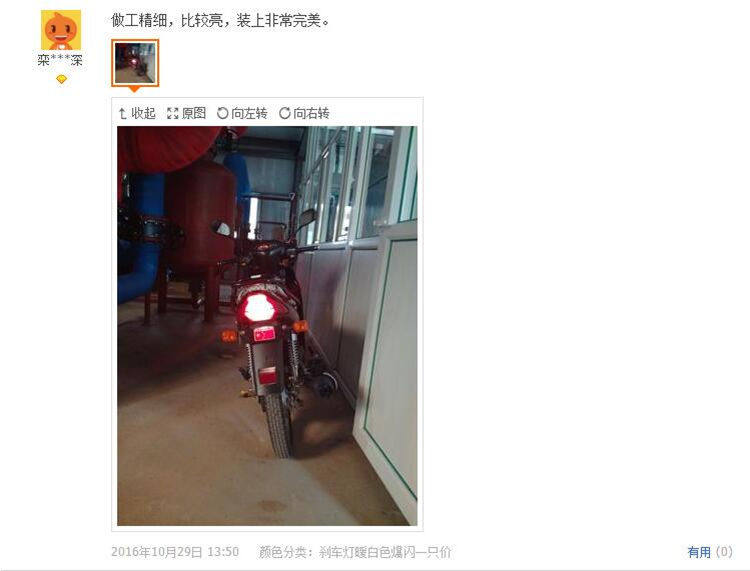
Task: Click the up-arrow icon beside 收起
Action: 123,113
